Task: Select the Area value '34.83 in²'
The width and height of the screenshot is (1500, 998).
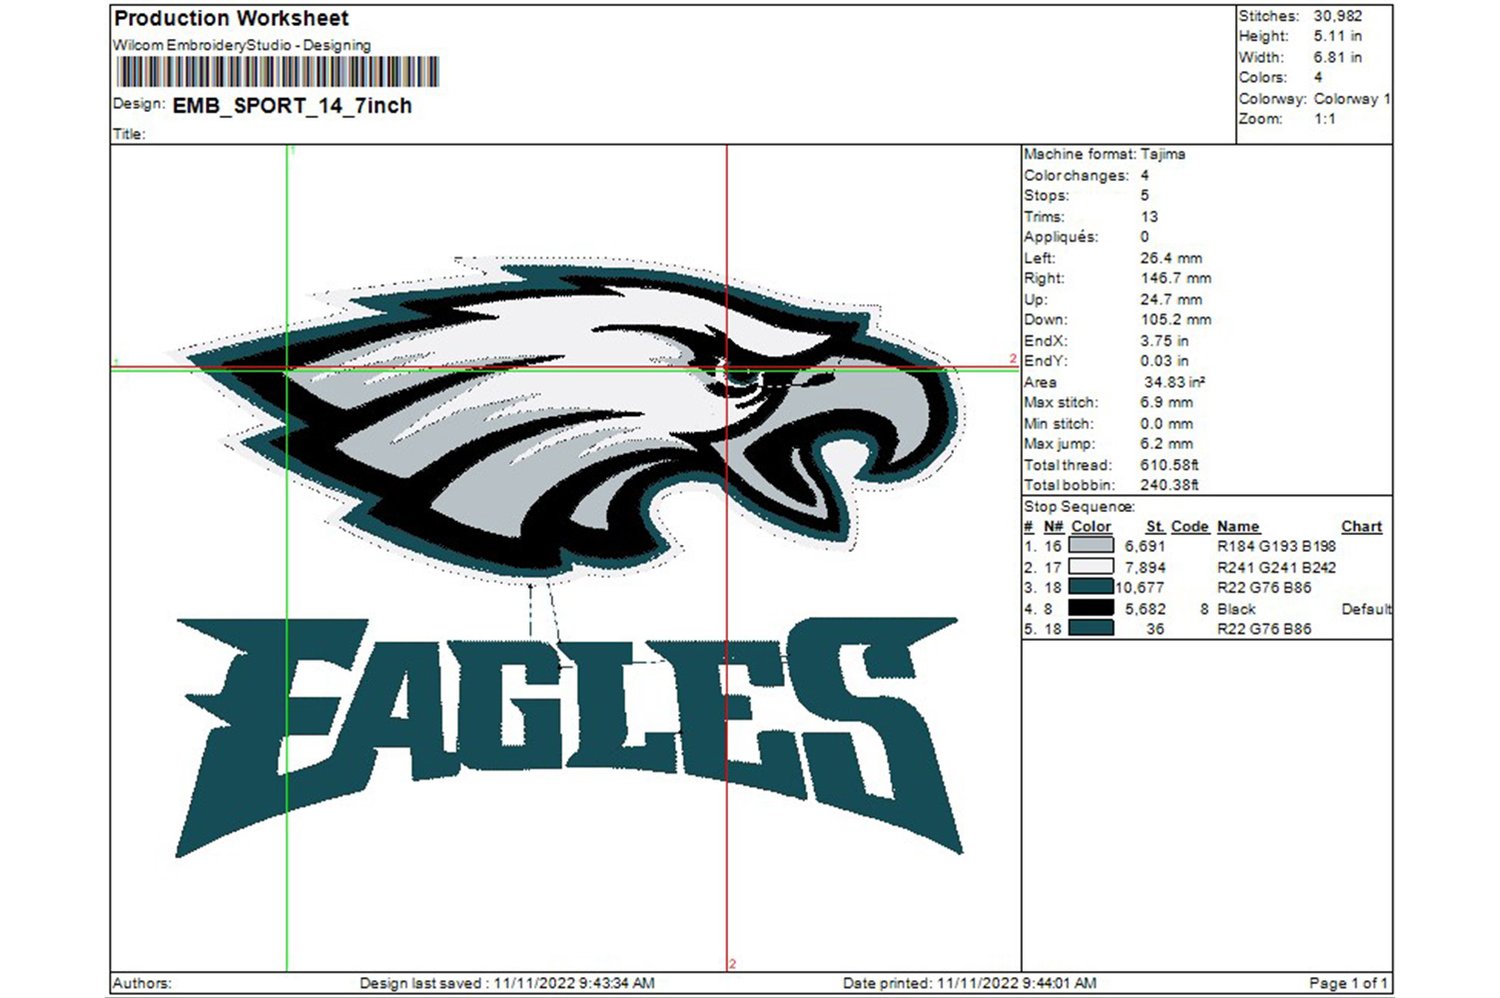Action: [1174, 382]
